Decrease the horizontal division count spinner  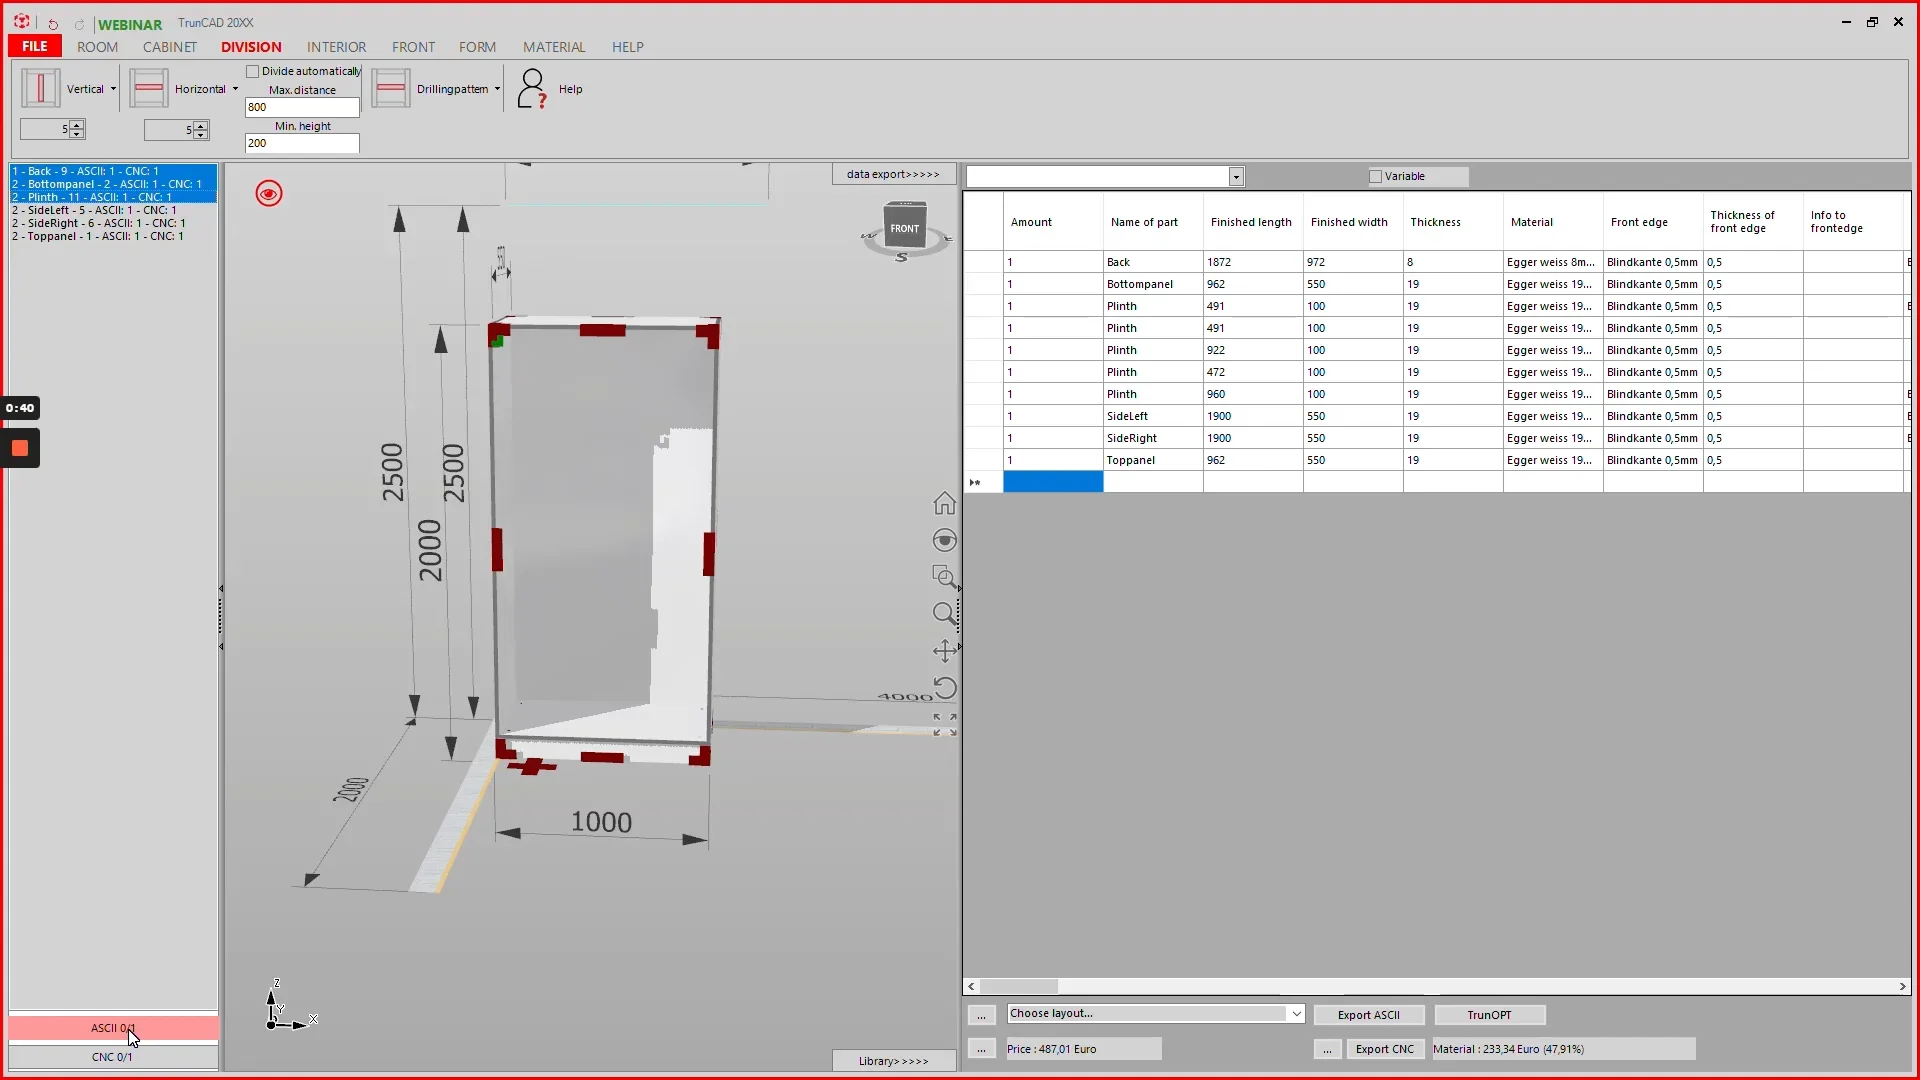click(x=201, y=134)
